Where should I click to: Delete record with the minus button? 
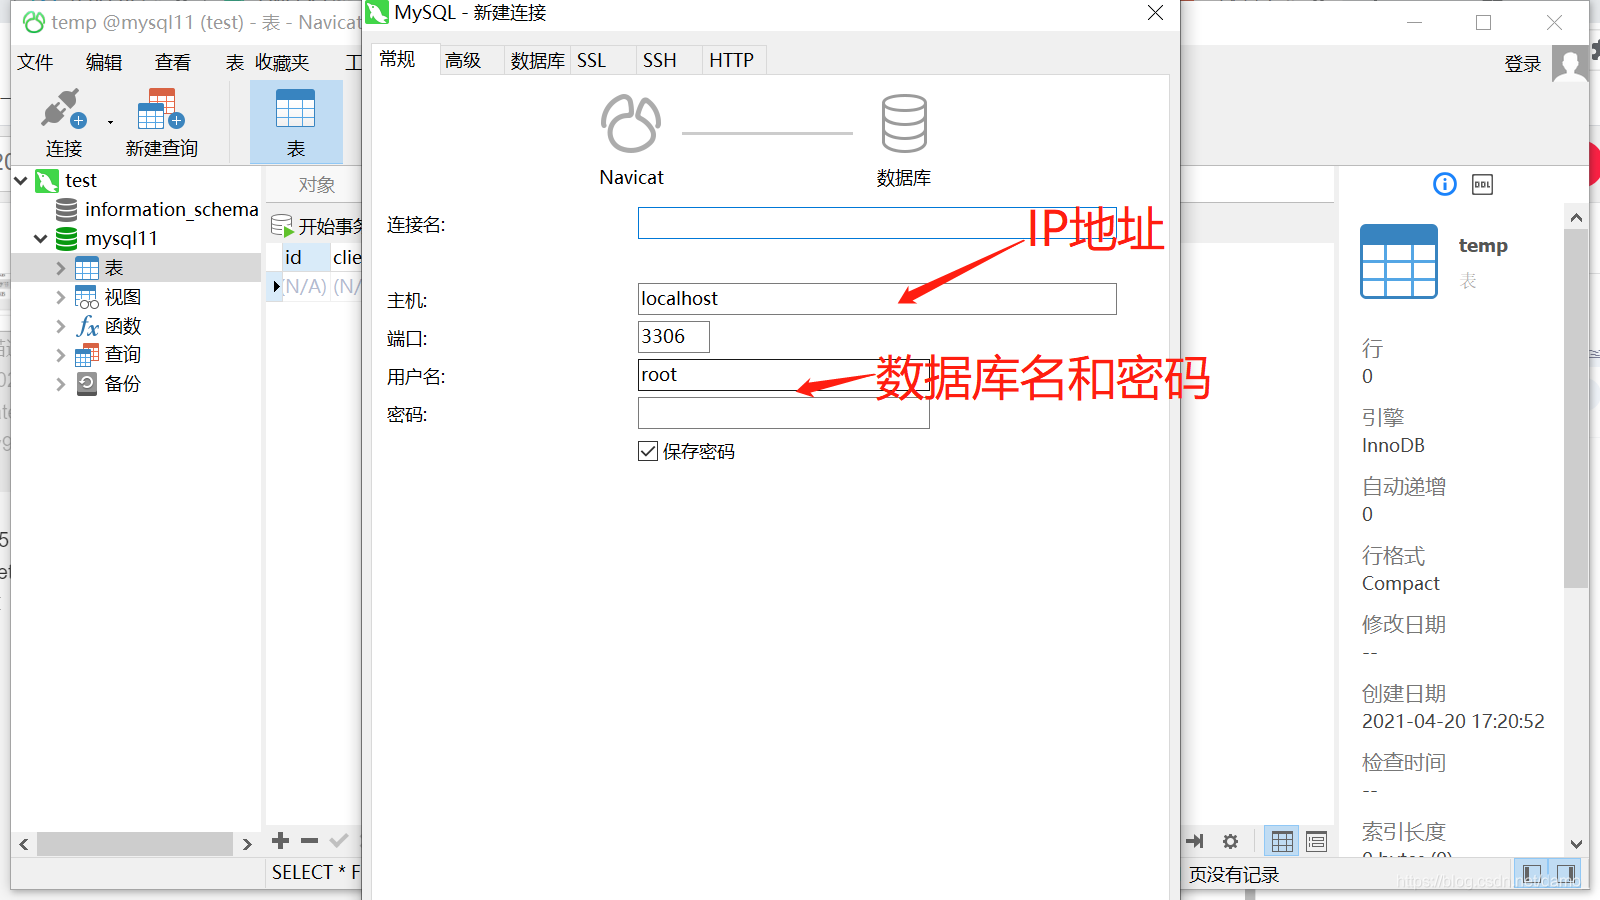pyautogui.click(x=310, y=841)
